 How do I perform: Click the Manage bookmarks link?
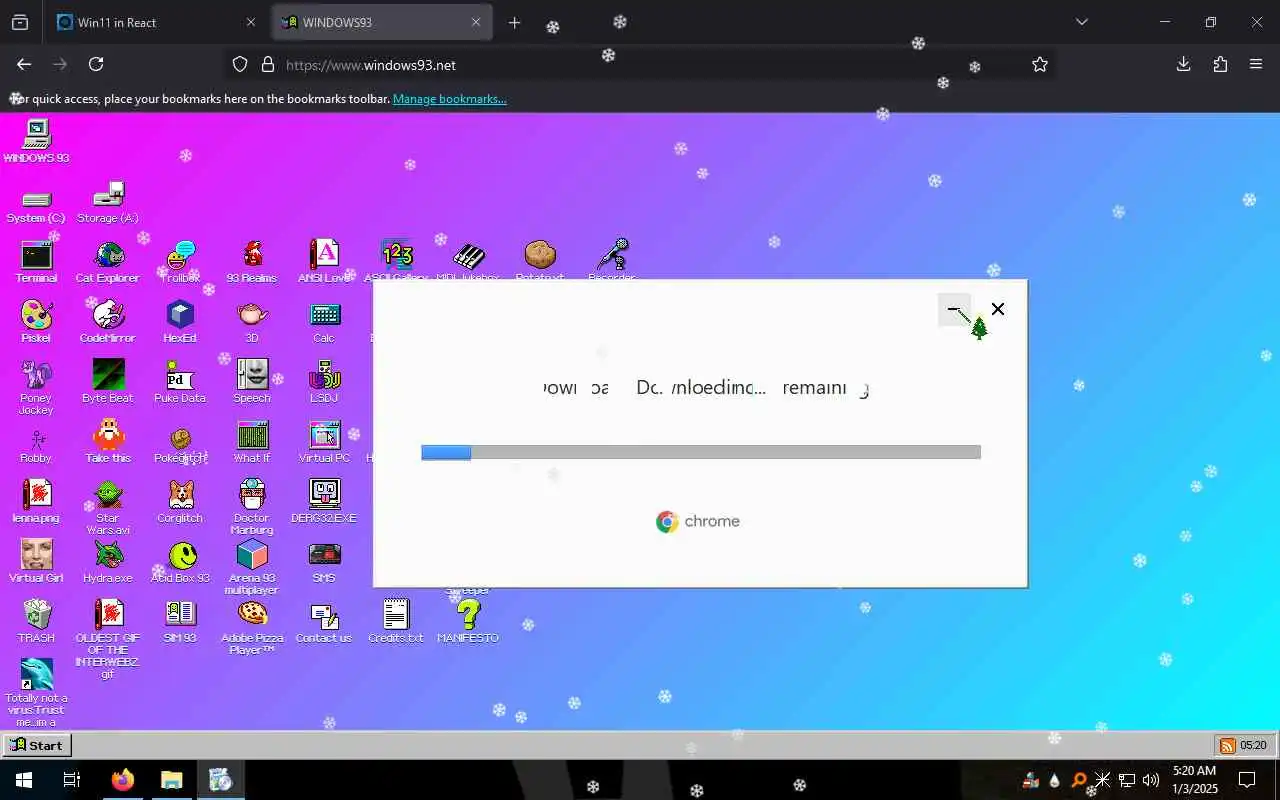449,98
